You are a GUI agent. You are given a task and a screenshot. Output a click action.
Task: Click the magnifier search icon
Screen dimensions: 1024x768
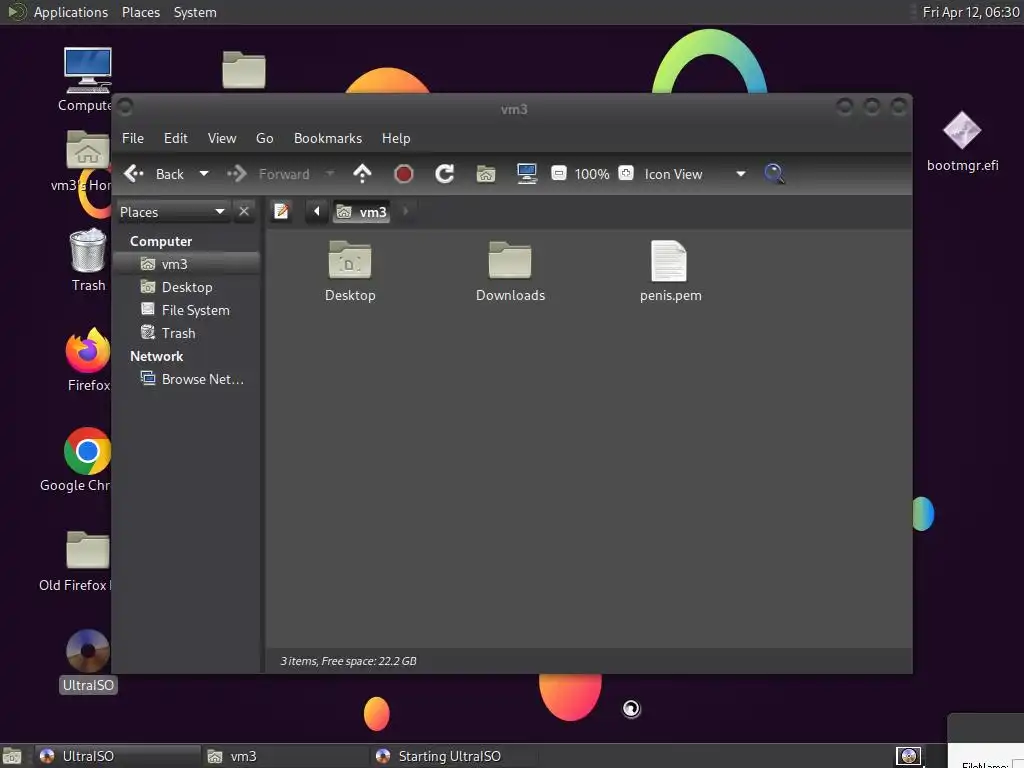[x=774, y=174]
